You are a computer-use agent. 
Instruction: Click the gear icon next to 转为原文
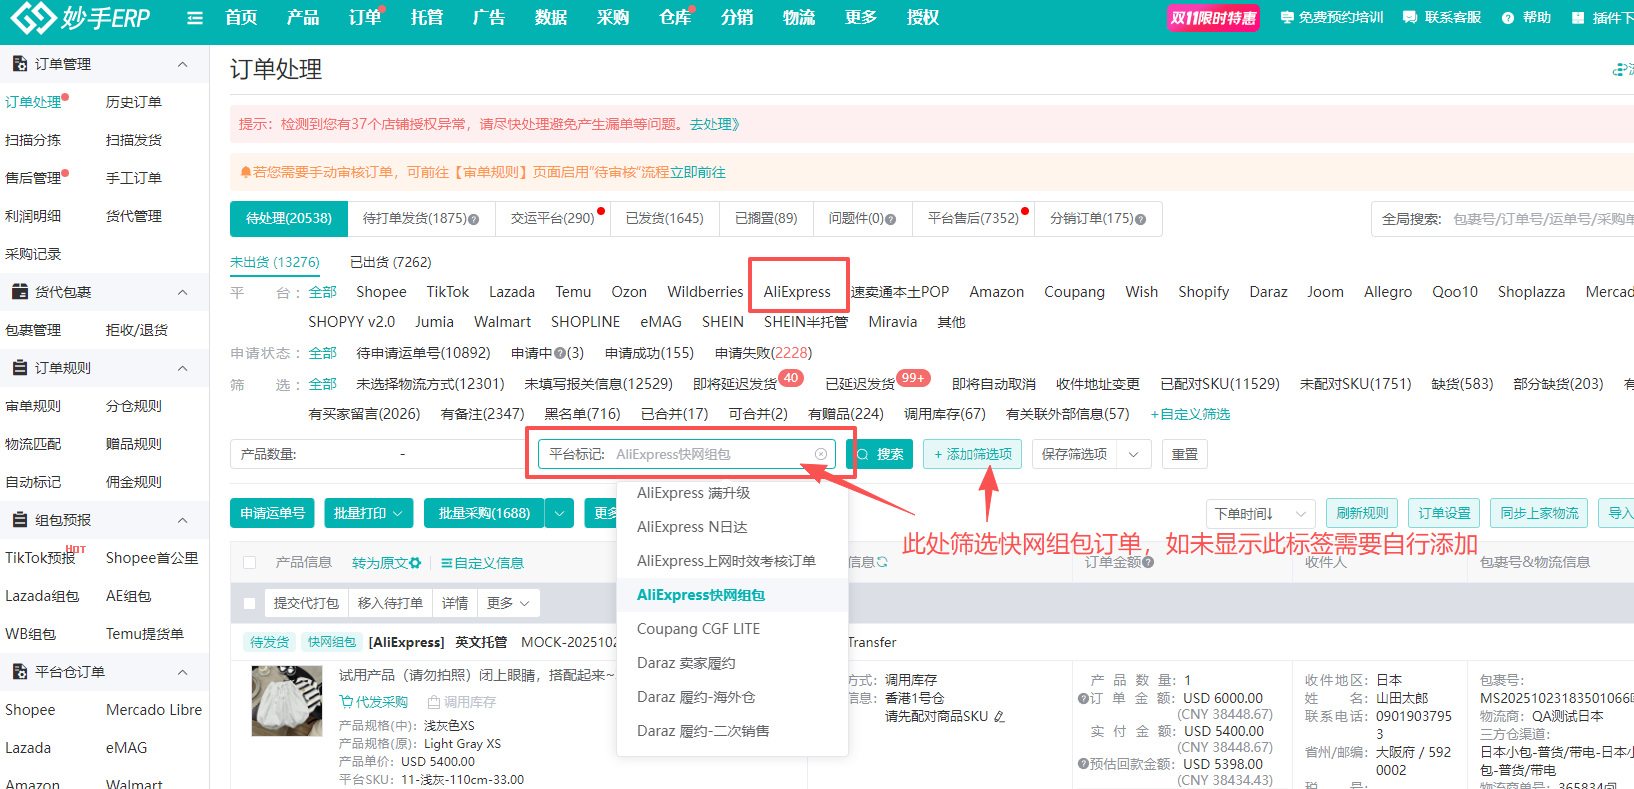coord(415,563)
